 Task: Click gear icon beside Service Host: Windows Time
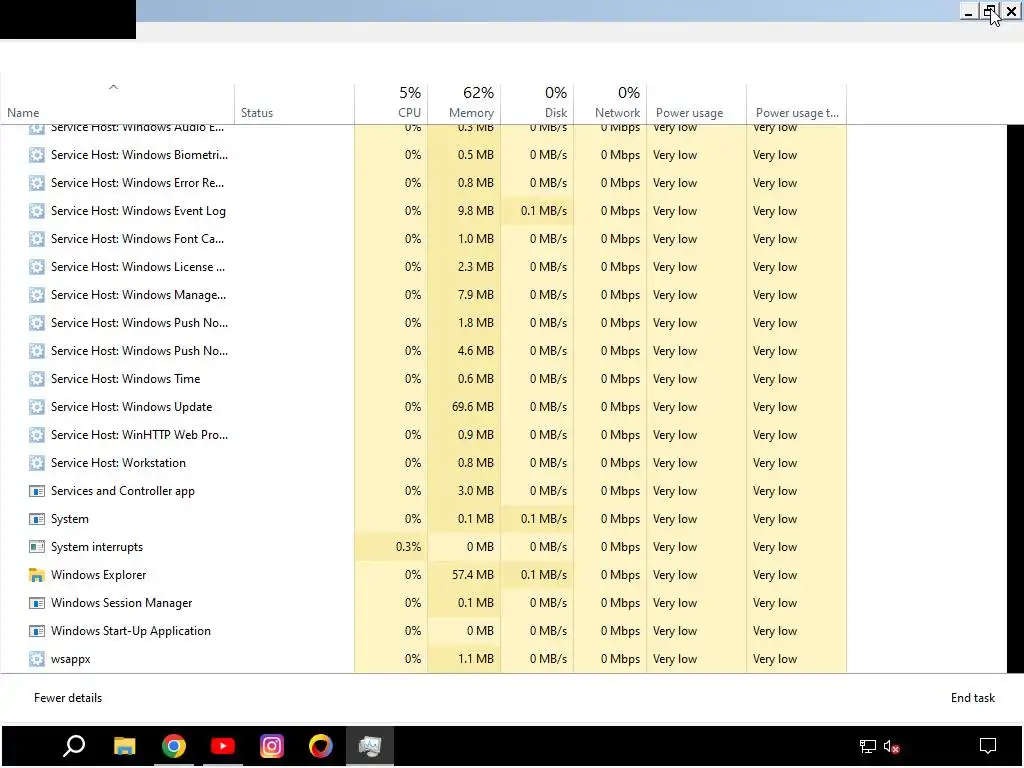(x=37, y=379)
